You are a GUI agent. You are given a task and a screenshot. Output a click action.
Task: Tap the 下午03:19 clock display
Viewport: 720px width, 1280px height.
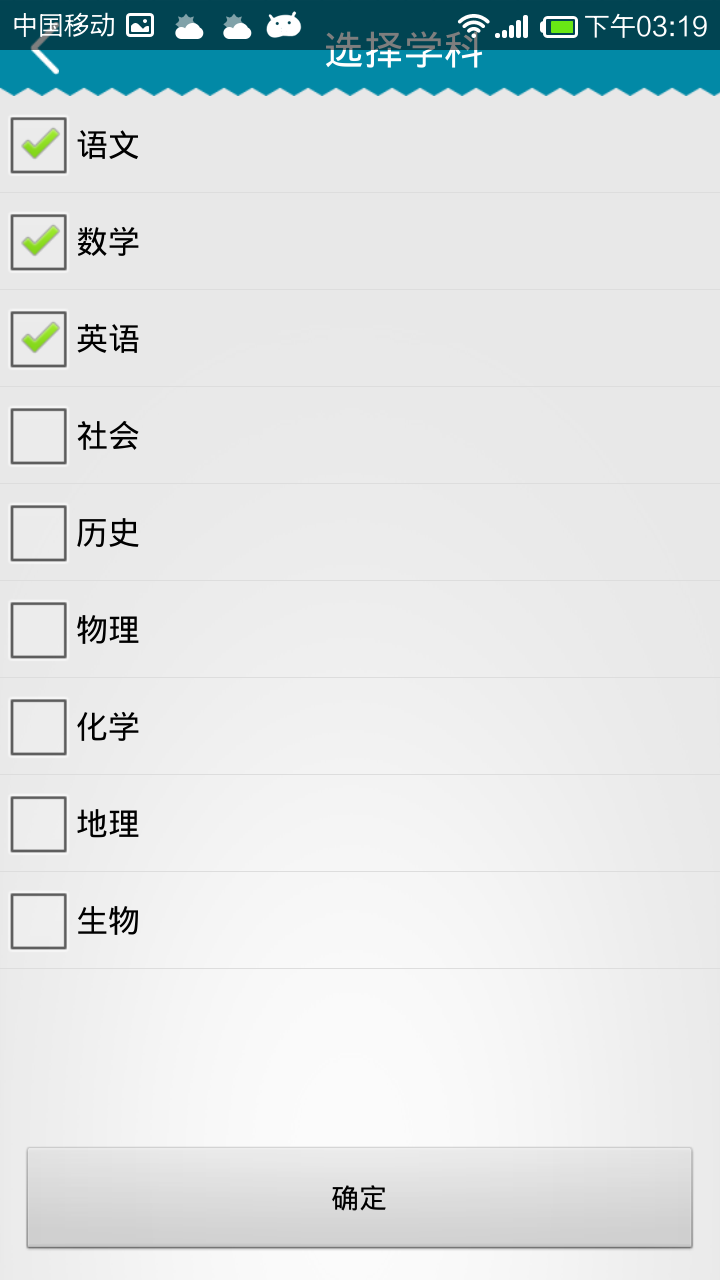click(646, 26)
